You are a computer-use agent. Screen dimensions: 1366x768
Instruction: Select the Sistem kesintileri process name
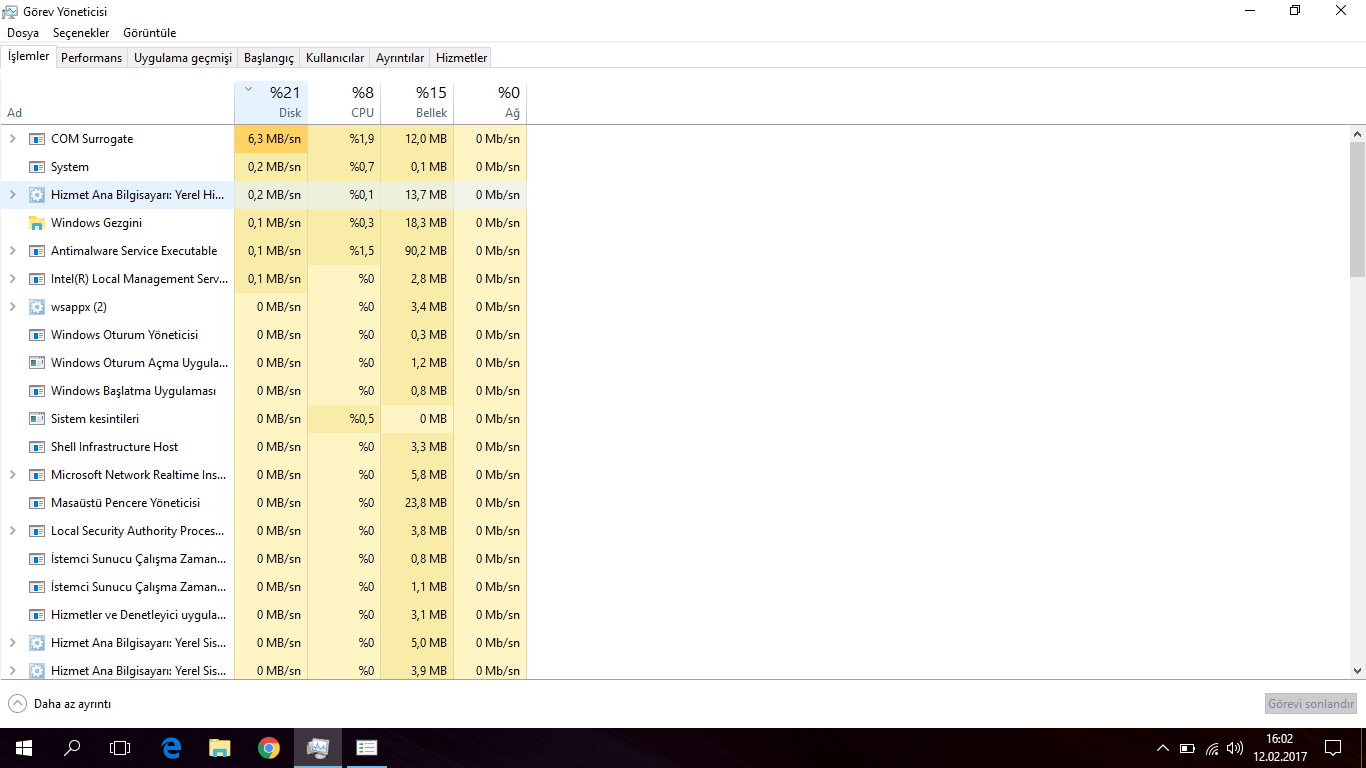pos(95,419)
